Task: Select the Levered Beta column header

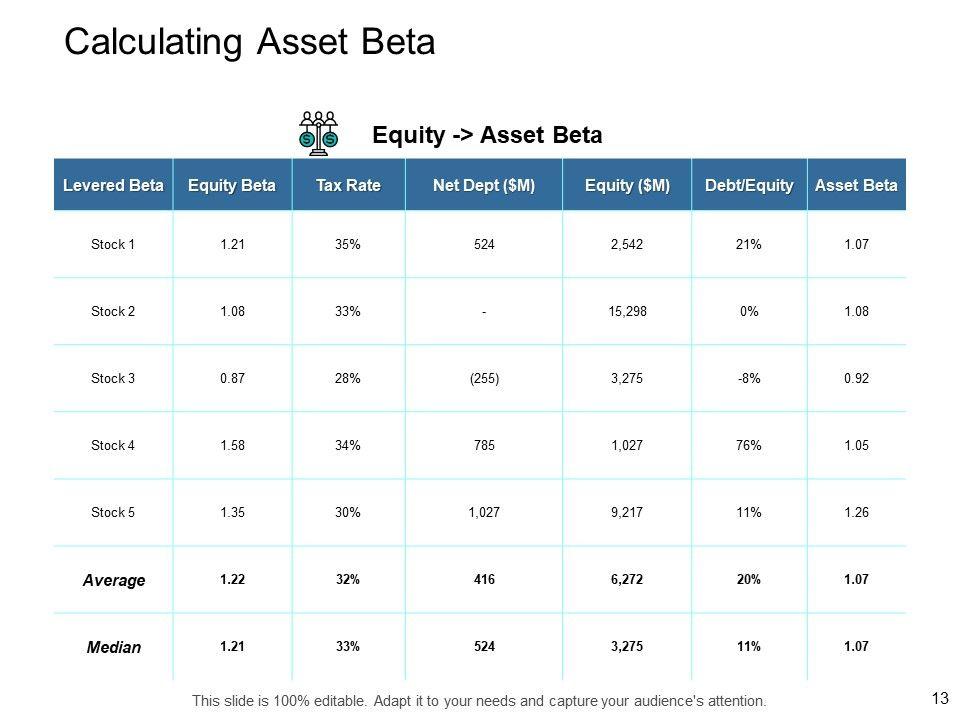Action: click(113, 185)
